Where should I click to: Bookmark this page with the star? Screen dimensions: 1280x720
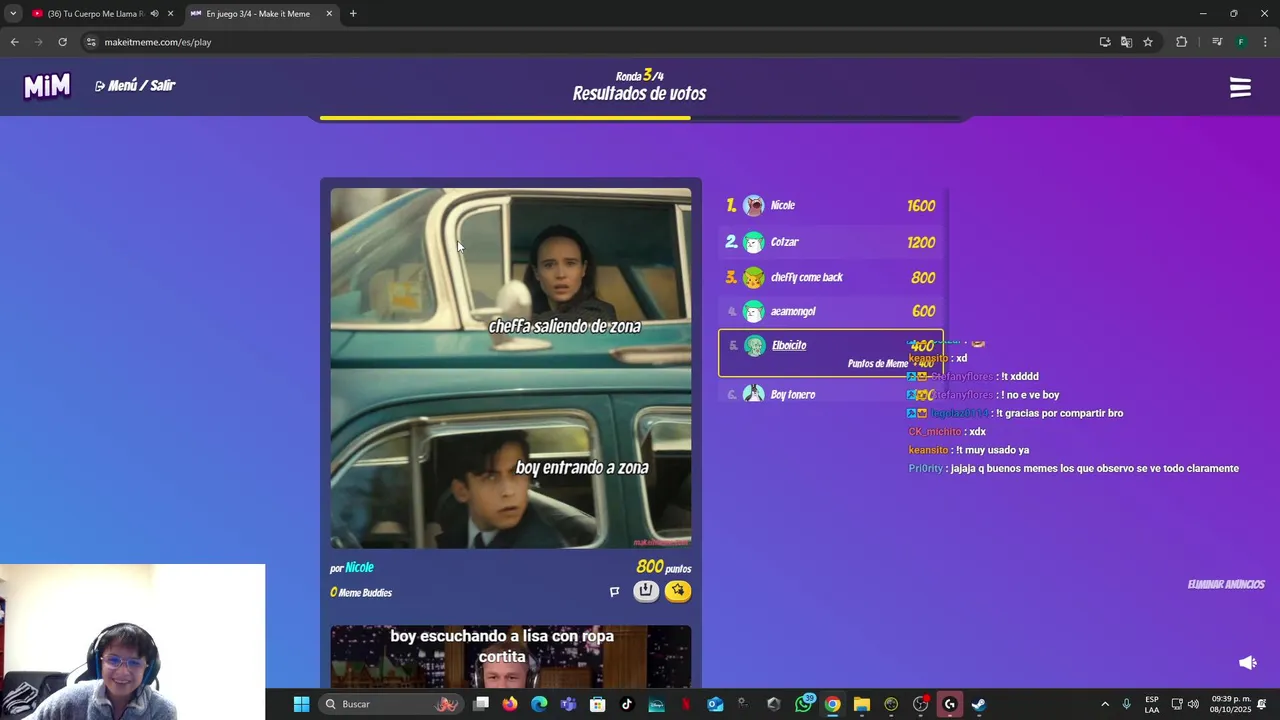point(1148,42)
